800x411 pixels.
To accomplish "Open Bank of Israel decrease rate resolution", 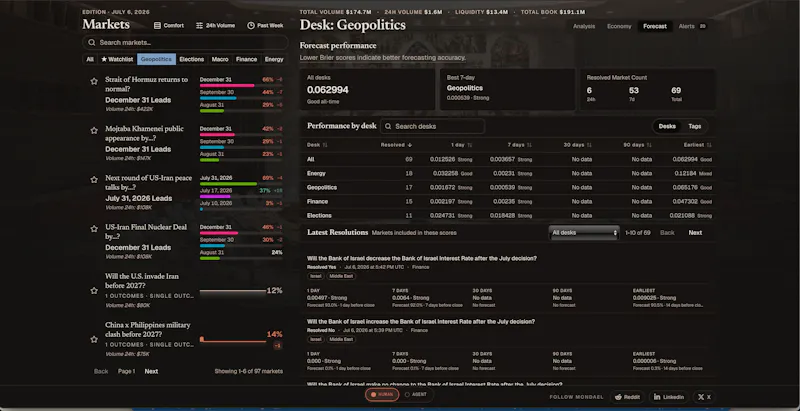I will (421, 259).
